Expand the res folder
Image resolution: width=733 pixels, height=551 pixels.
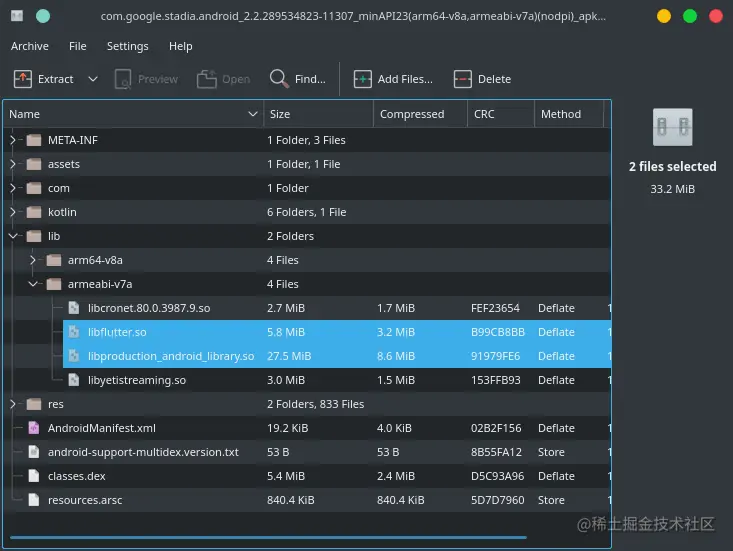pyautogui.click(x=13, y=404)
